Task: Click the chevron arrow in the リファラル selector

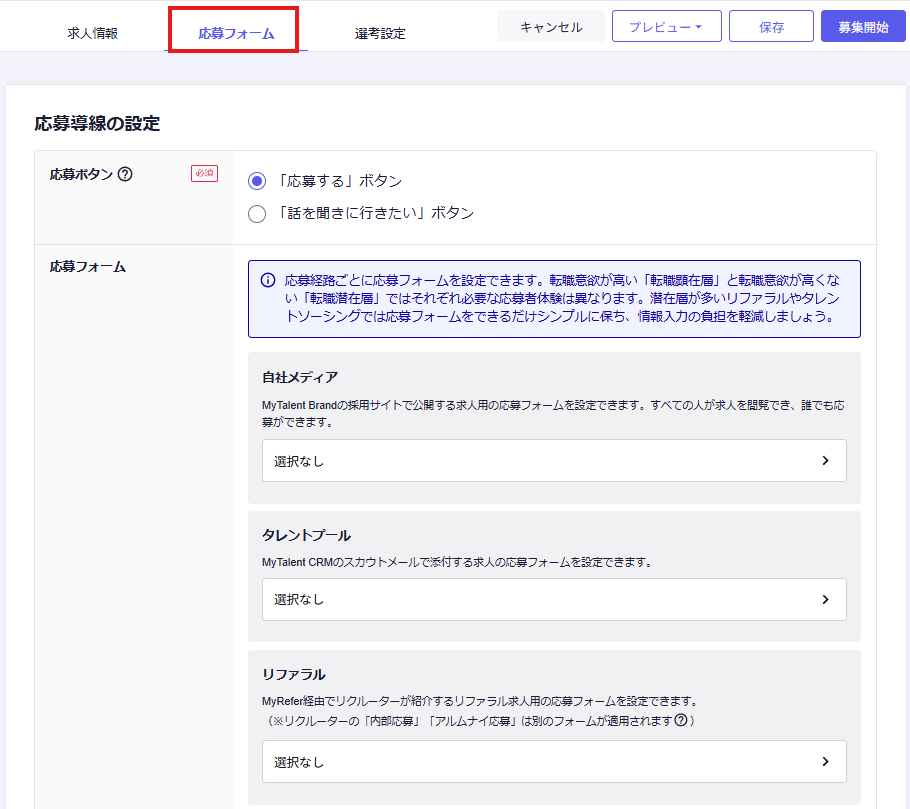Action: click(x=825, y=762)
